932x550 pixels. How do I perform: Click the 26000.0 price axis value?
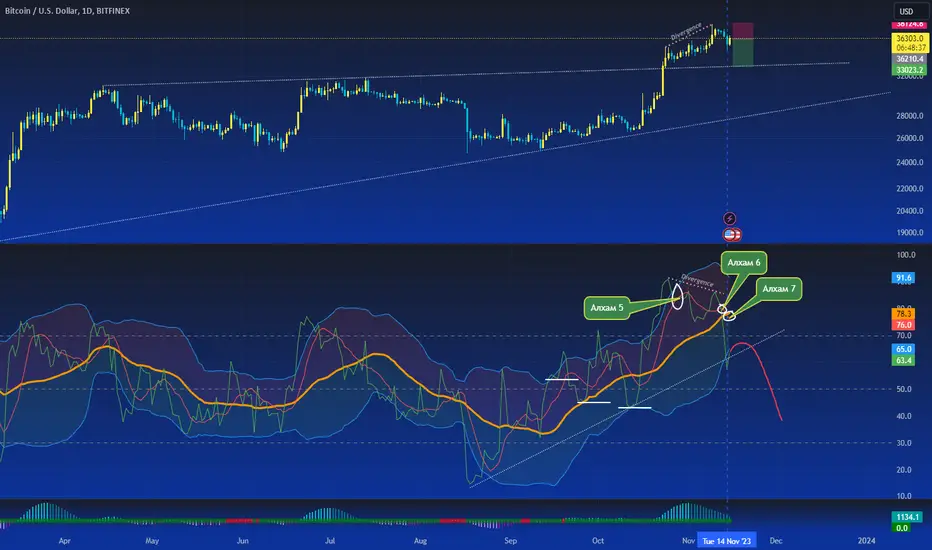[909, 138]
